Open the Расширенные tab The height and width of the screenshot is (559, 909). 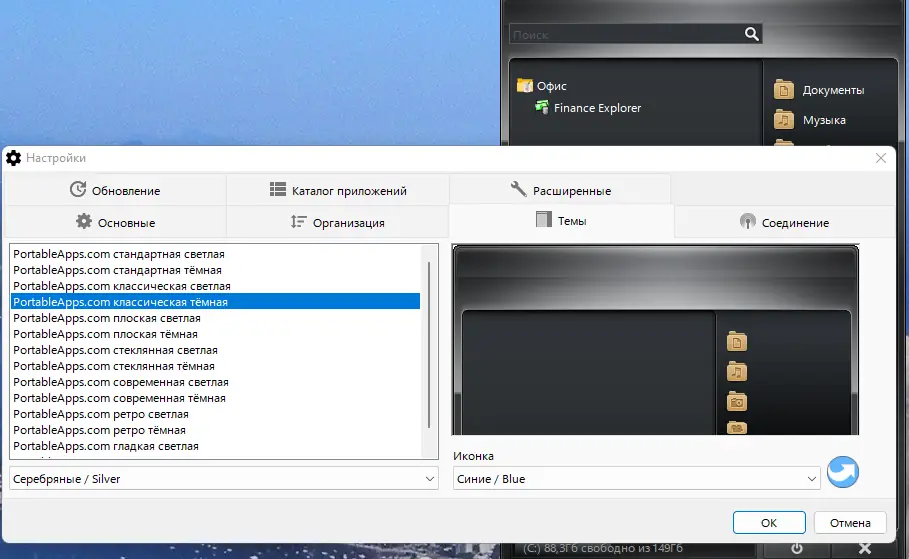560,190
